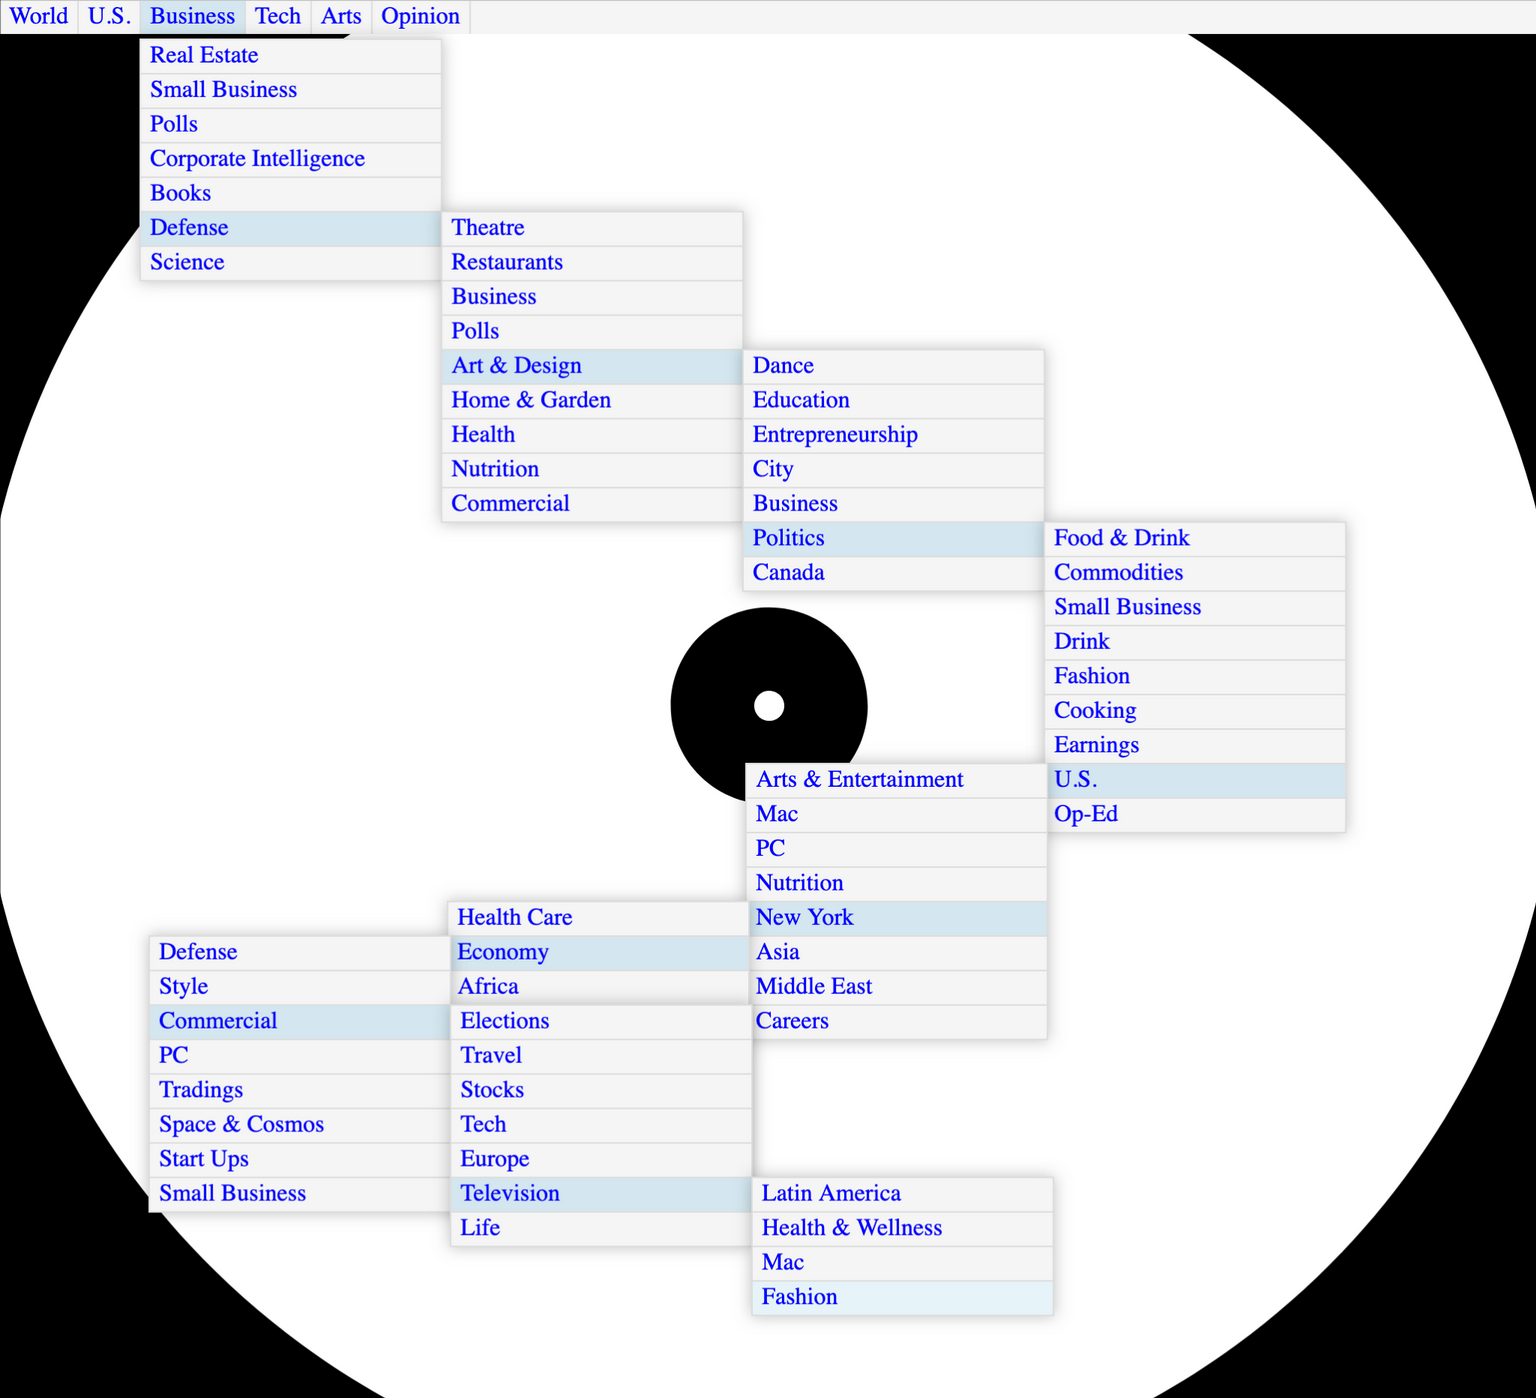Select Space & Cosmos in the lower-left menu
Screen dimensions: 1536x1398
241,1124
